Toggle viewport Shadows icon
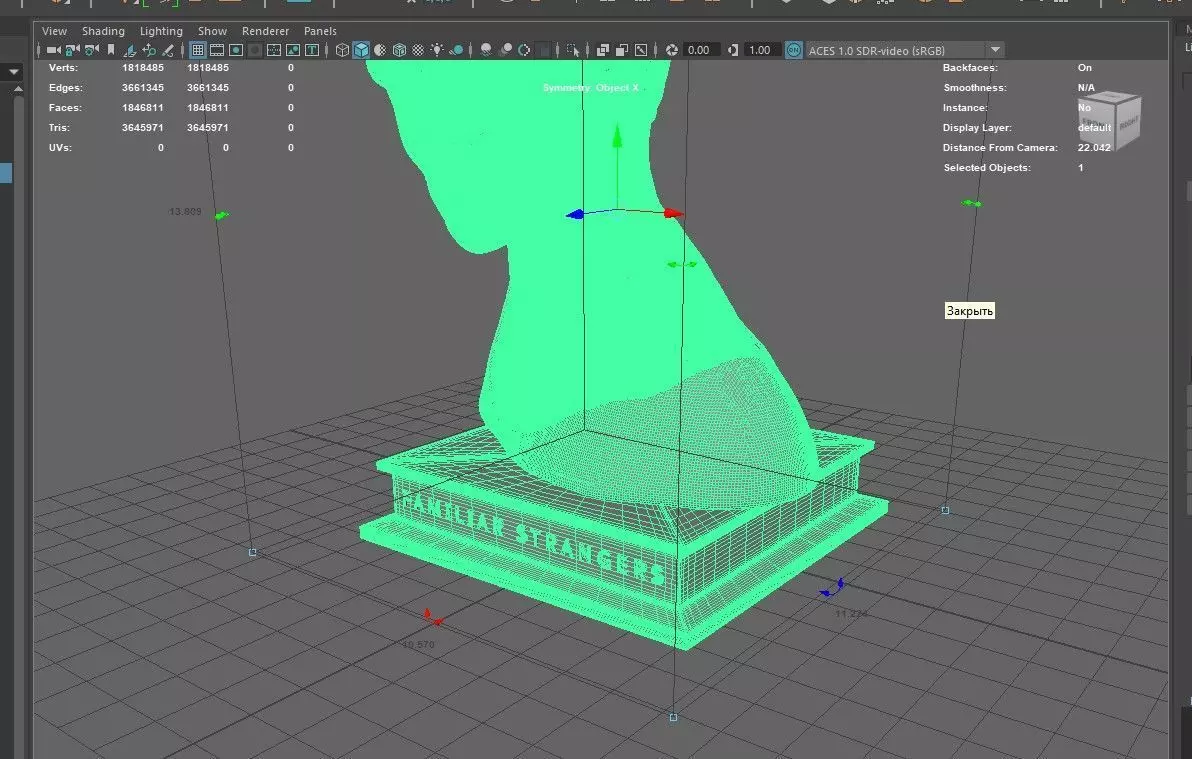Screen dimensions: 1192x759 pyautogui.click(x=456, y=50)
